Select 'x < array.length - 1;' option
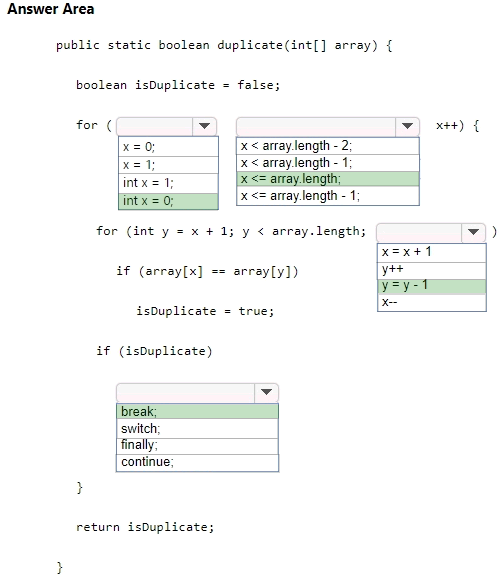 coord(328,163)
